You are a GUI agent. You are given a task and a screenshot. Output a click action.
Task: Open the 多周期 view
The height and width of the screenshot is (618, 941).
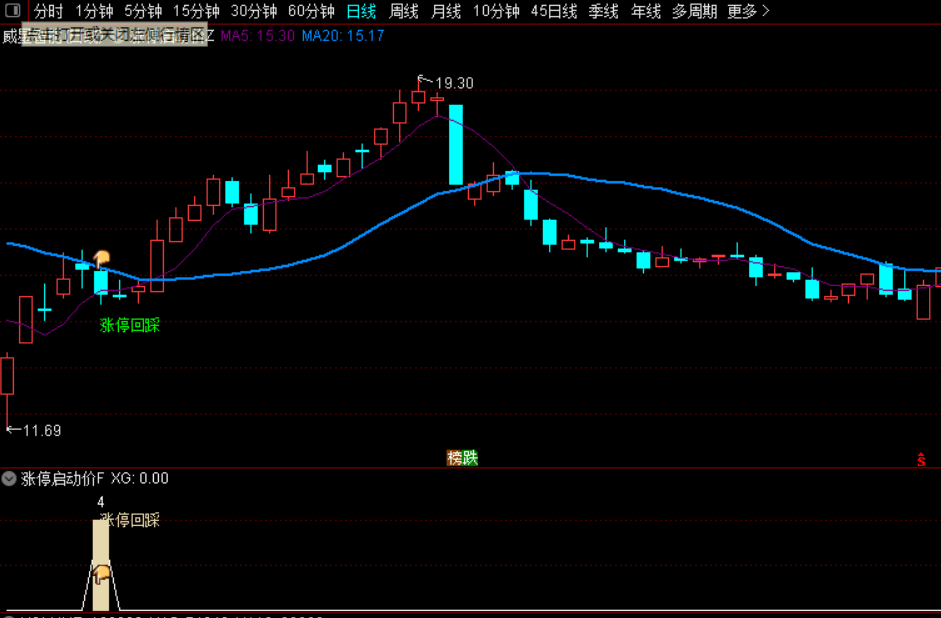click(x=694, y=11)
